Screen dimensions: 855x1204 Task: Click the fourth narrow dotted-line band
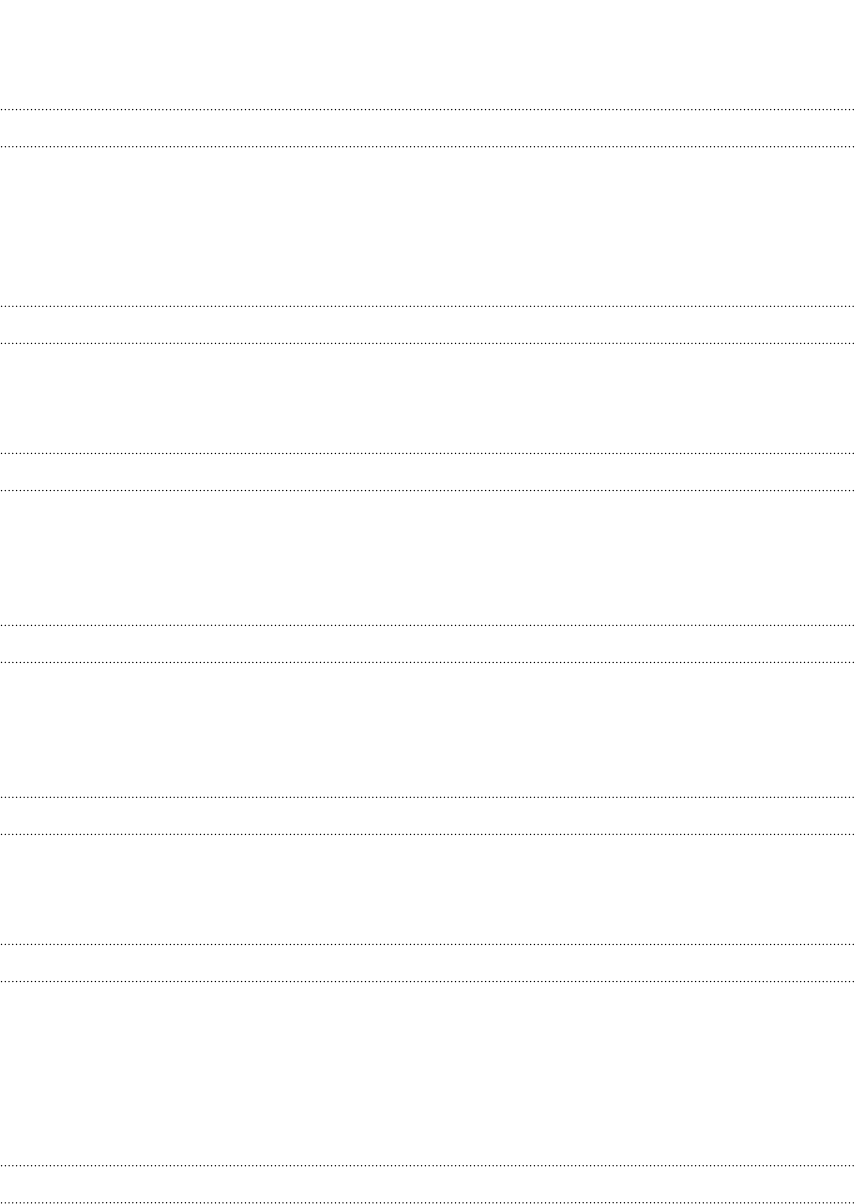pyautogui.click(x=427, y=643)
